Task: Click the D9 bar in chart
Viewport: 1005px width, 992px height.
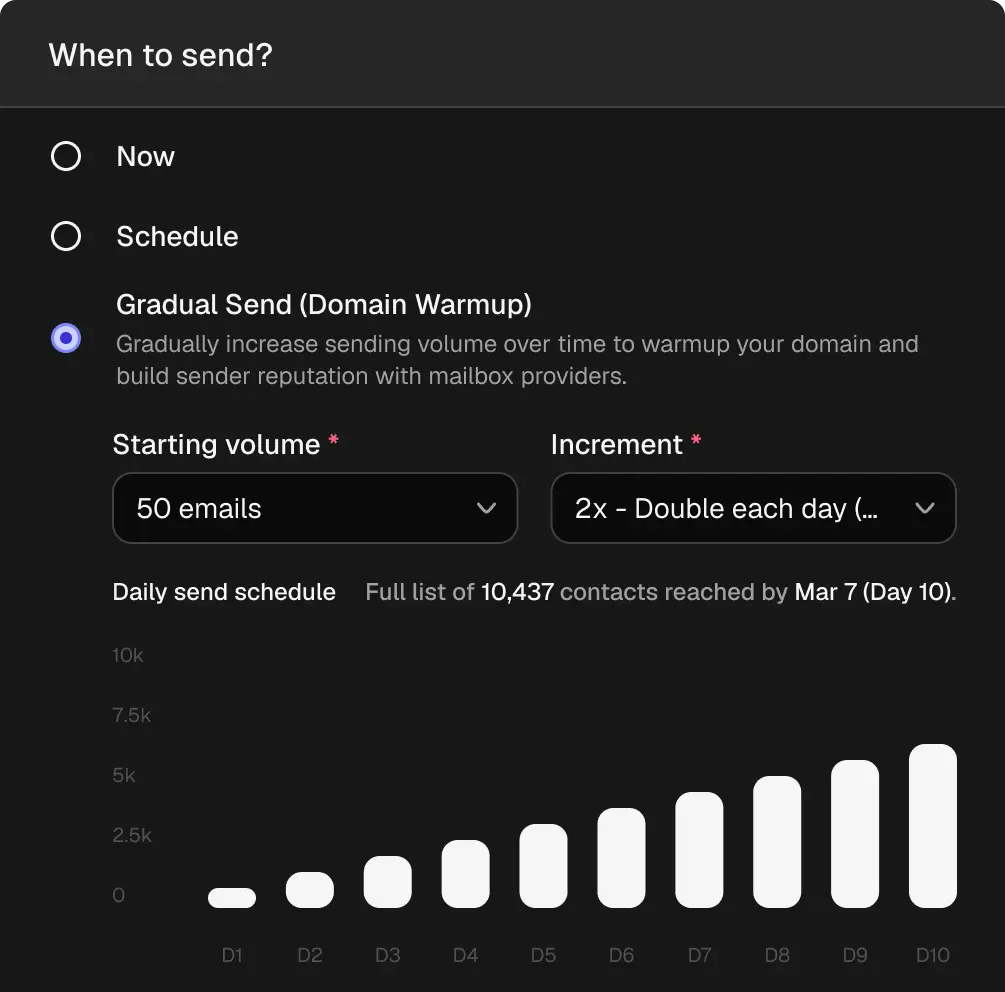Action: click(855, 834)
